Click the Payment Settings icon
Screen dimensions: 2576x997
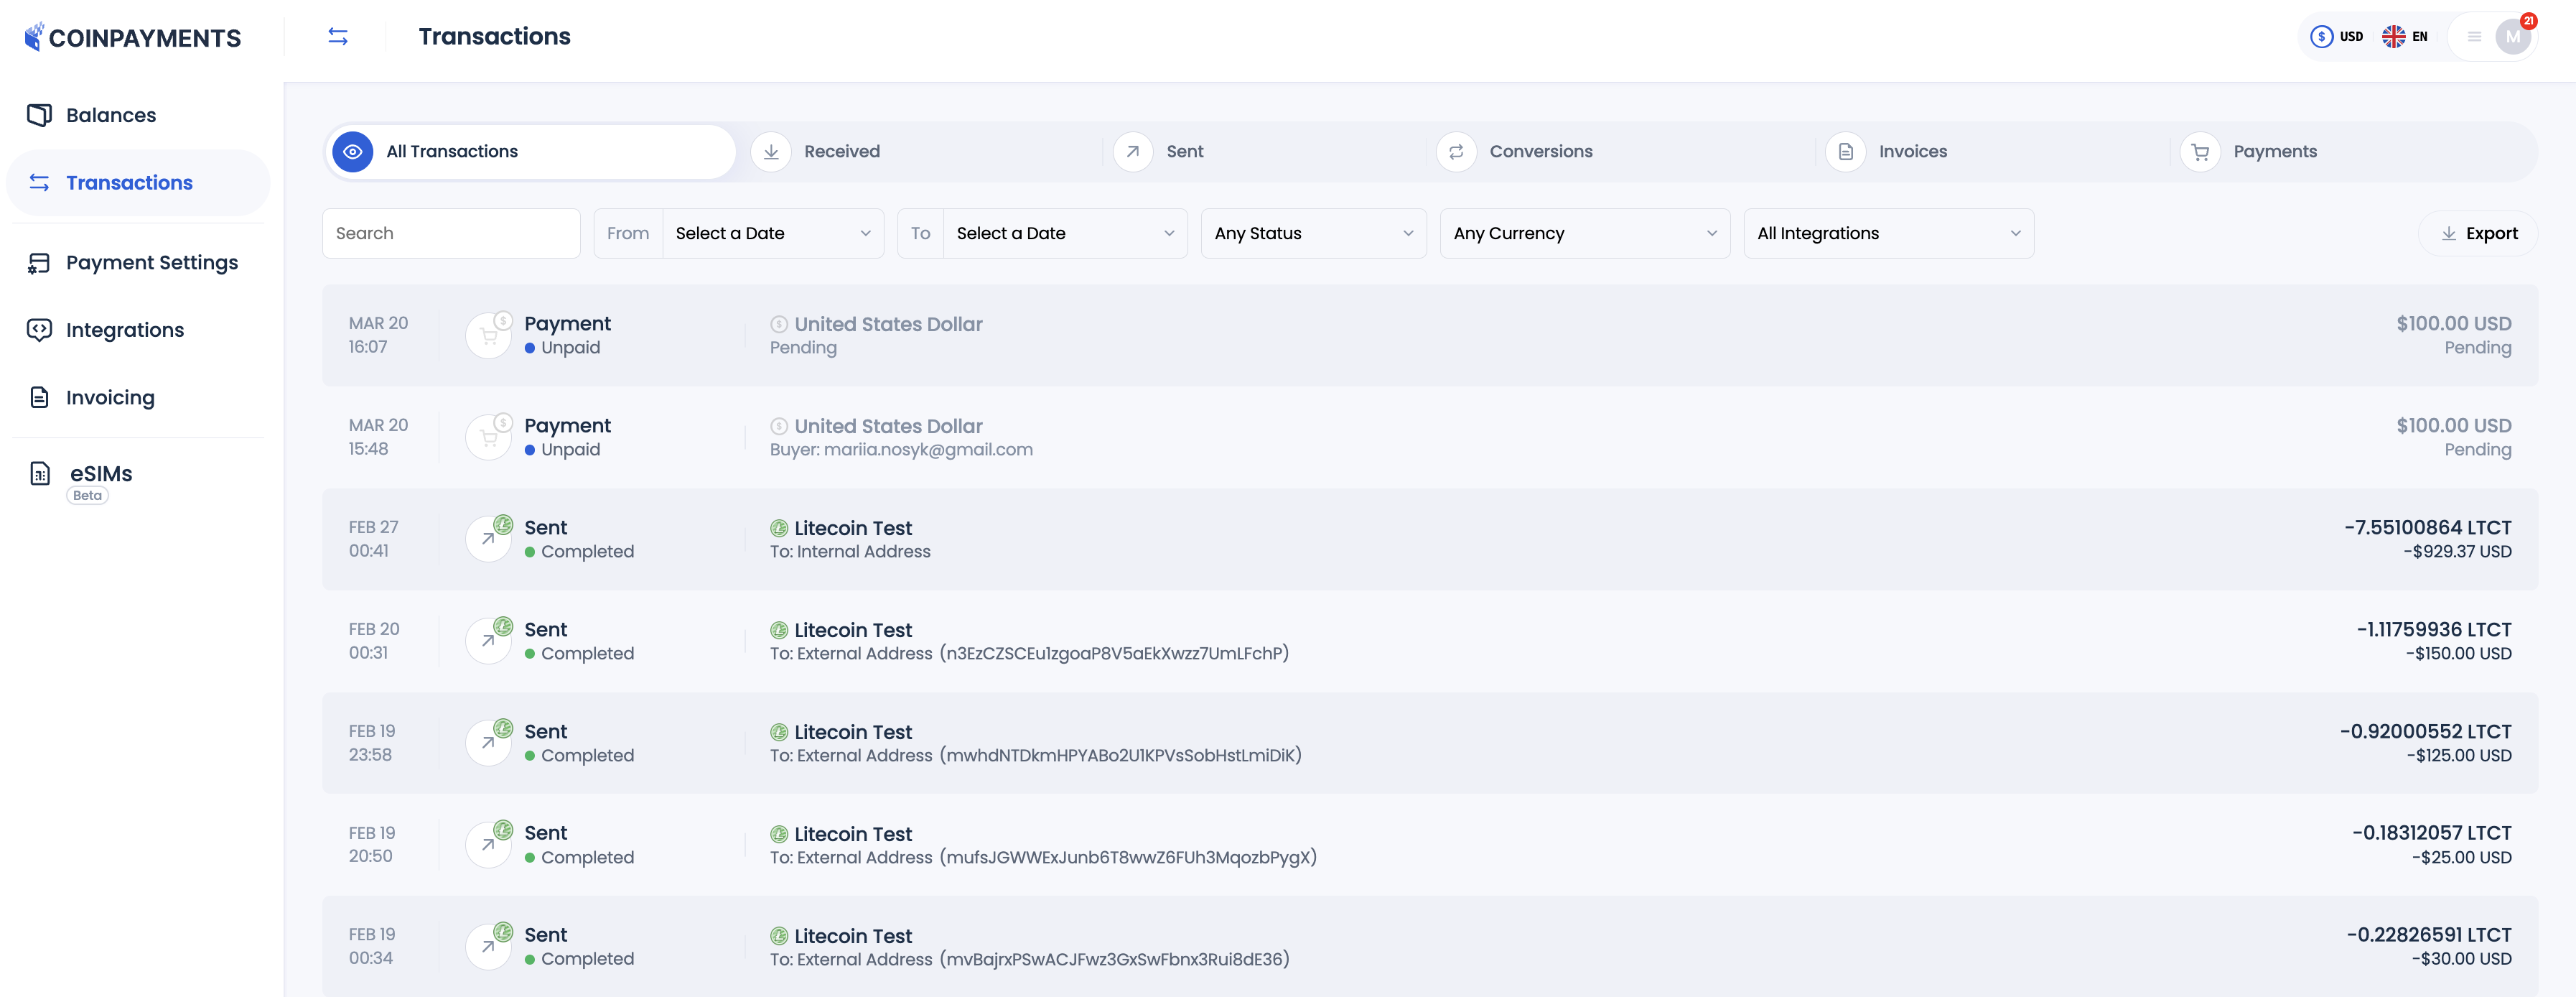(38, 262)
